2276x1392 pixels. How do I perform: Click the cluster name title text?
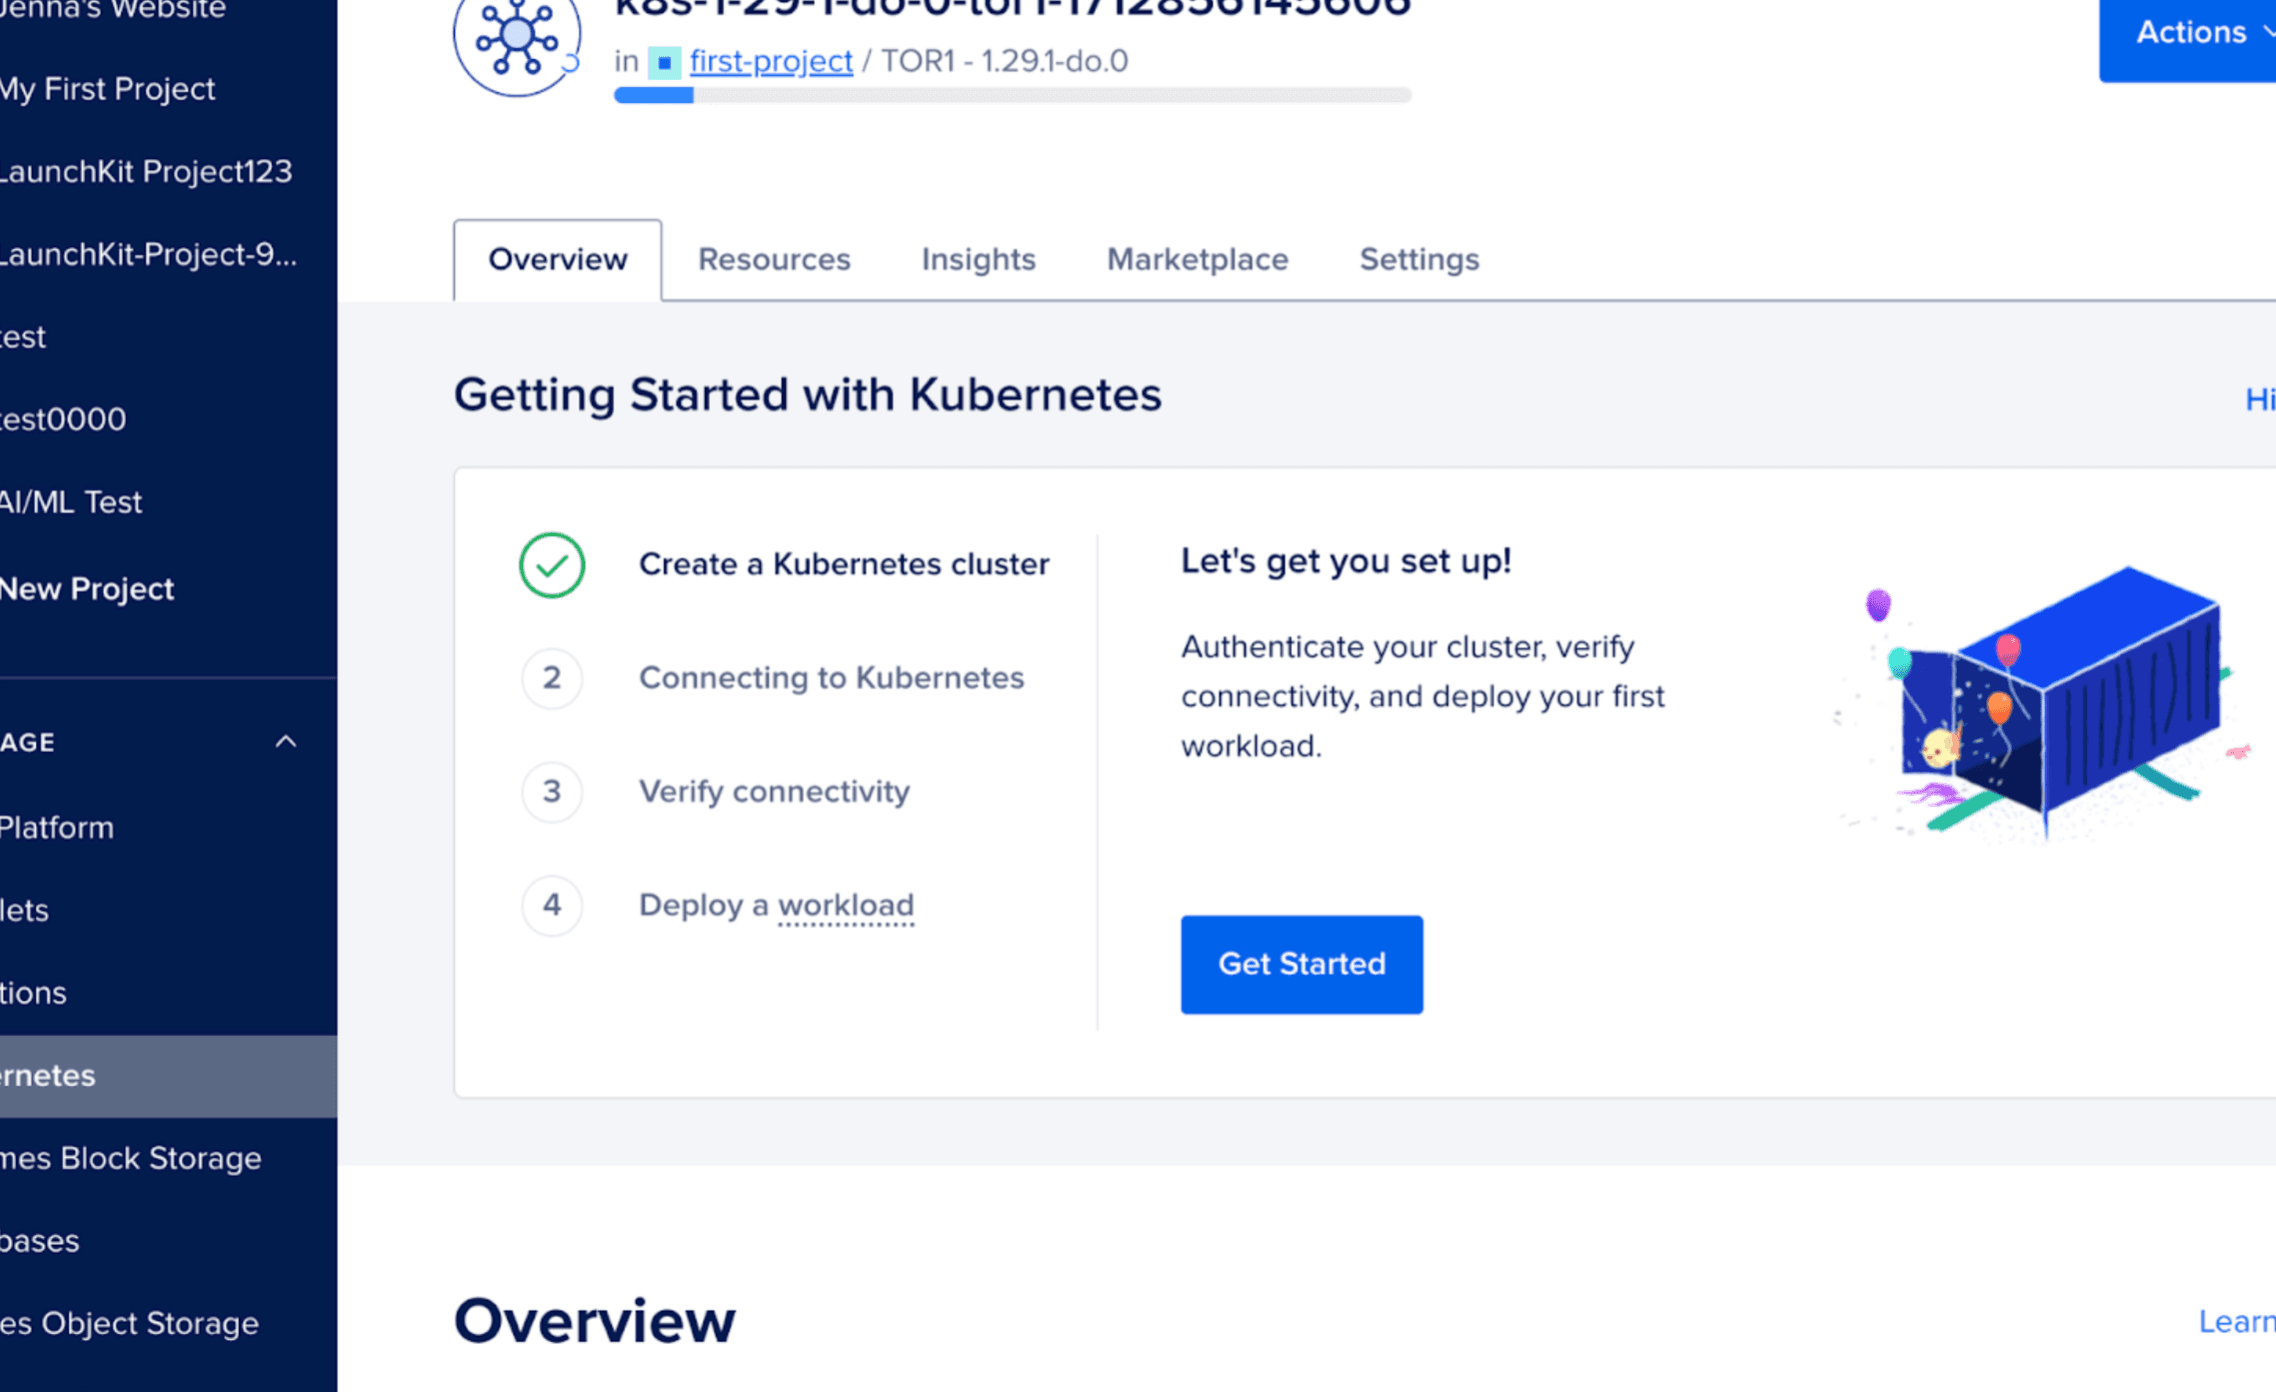click(x=1012, y=10)
